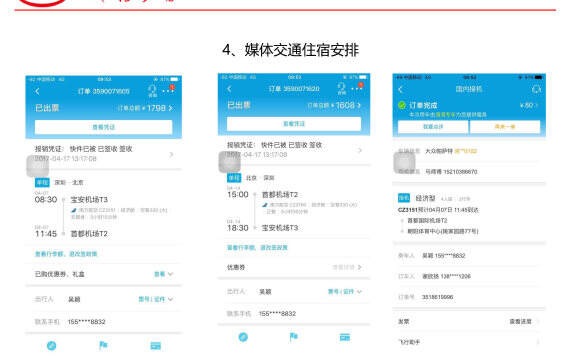Click 宝安机场T3 departure at 08:30
This screenshot has width=570, height=360.
coord(89,200)
